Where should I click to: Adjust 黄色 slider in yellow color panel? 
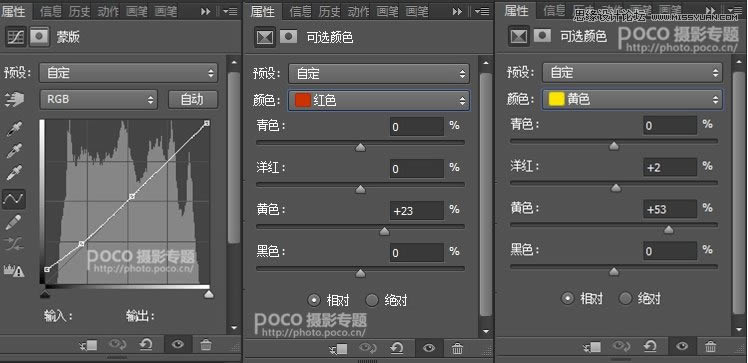point(669,230)
